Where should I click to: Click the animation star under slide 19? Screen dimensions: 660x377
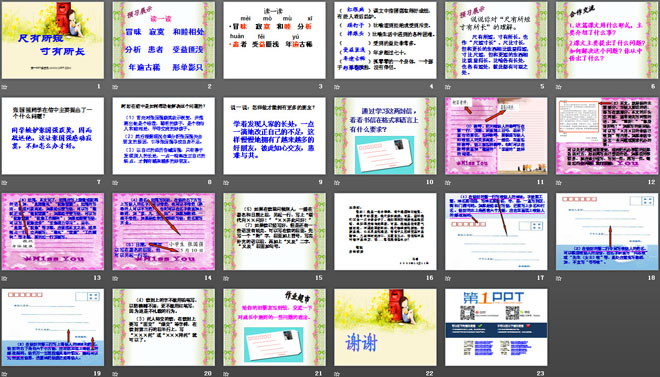click(x=5, y=373)
